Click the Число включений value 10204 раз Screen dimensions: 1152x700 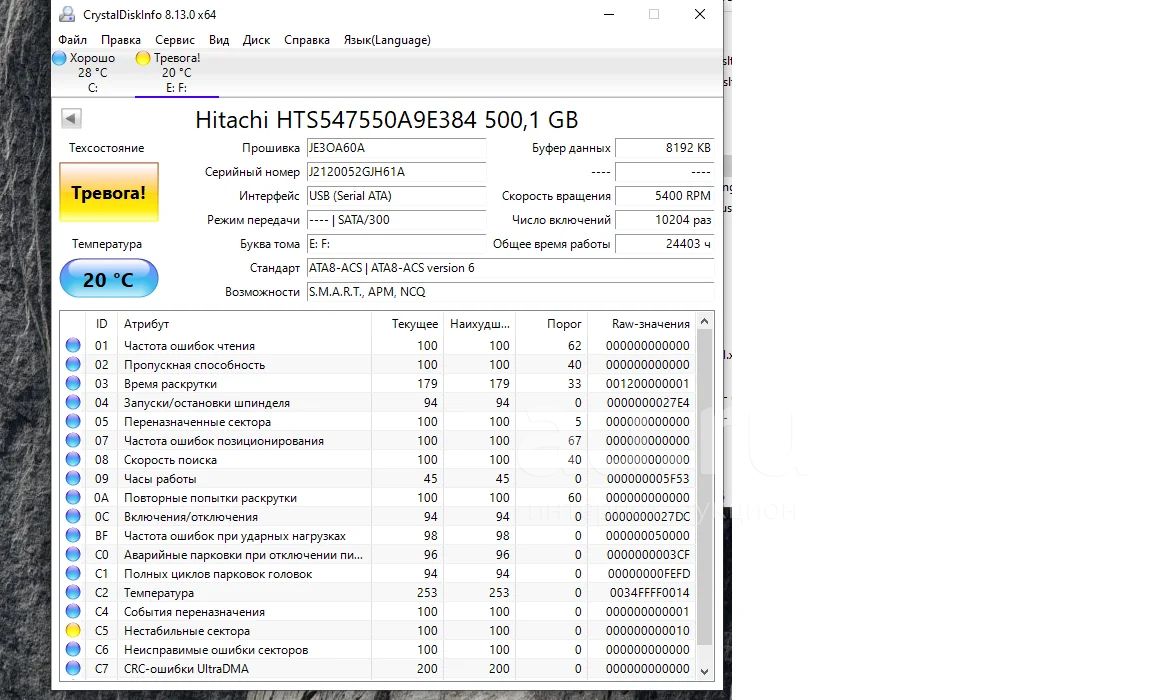coord(664,220)
